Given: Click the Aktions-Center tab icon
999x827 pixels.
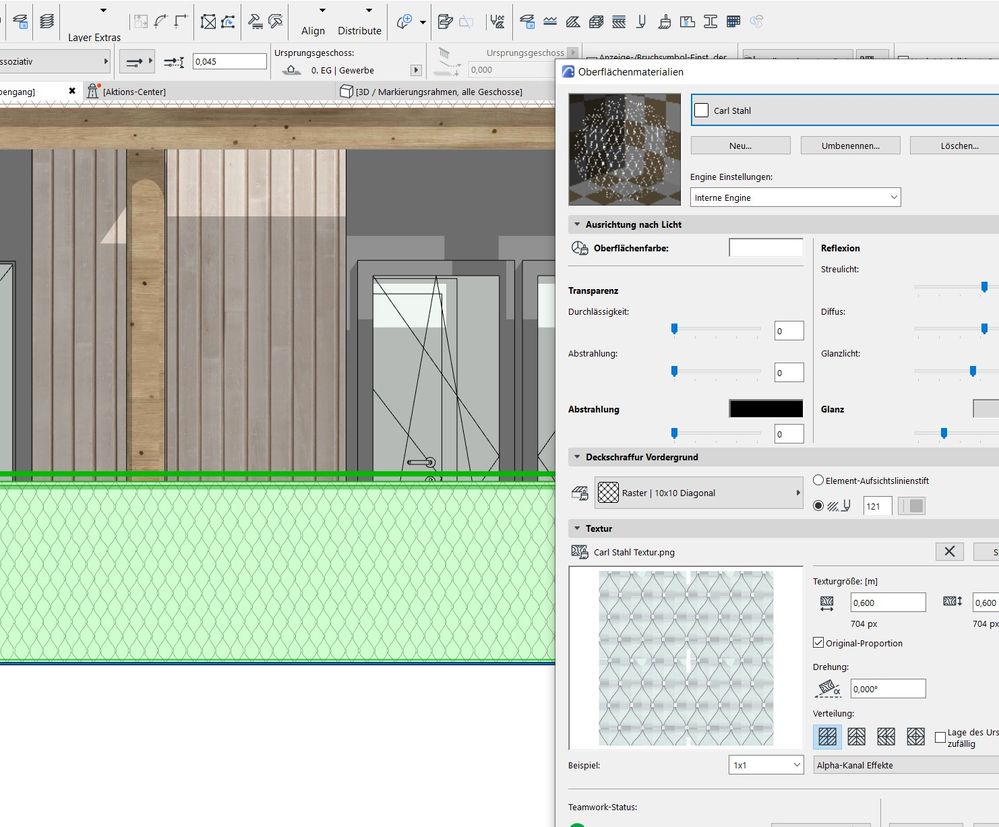Looking at the screenshot, I should click(x=94, y=91).
